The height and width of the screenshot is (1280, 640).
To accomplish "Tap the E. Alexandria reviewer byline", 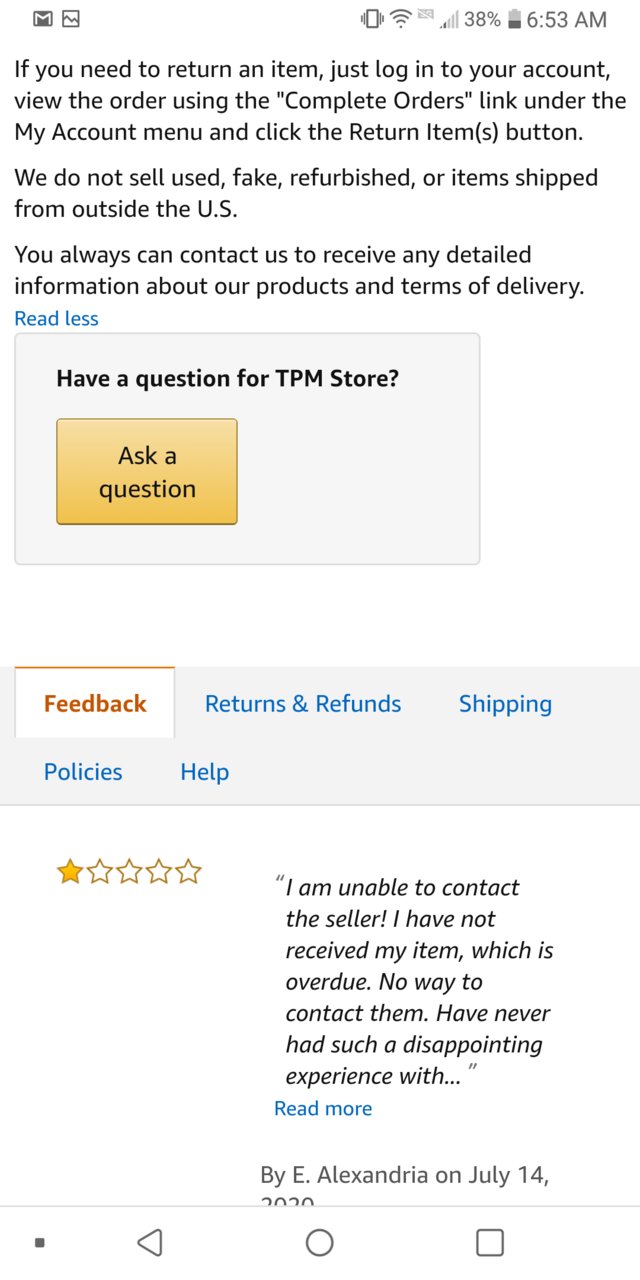I will tap(404, 1185).
